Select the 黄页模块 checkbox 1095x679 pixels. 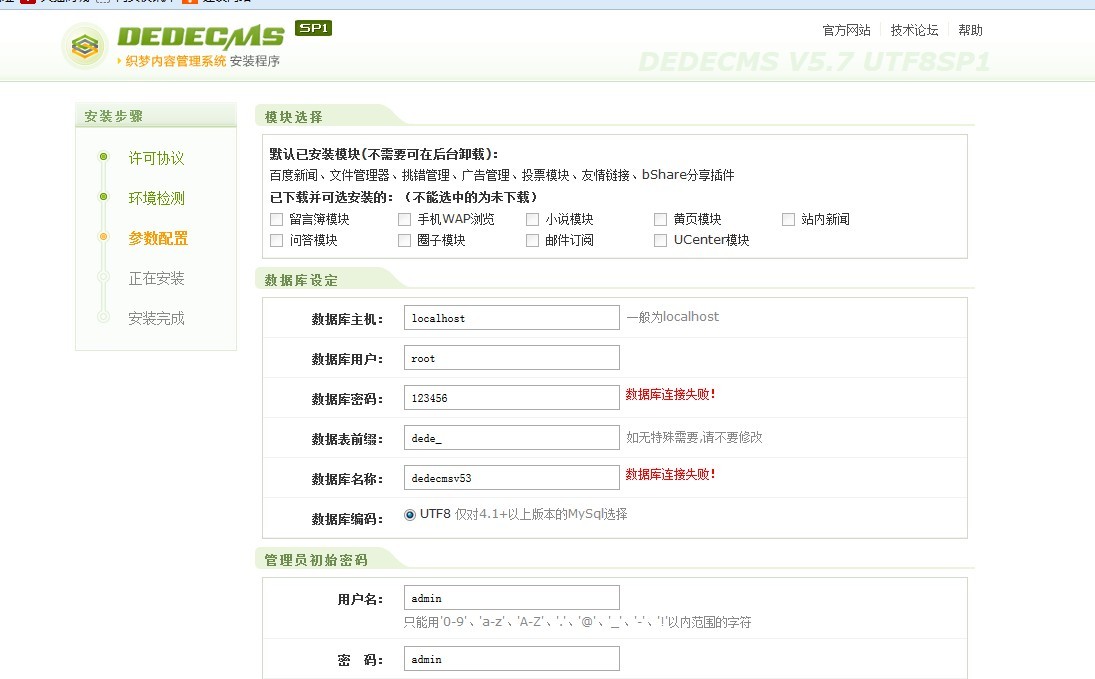[660, 219]
